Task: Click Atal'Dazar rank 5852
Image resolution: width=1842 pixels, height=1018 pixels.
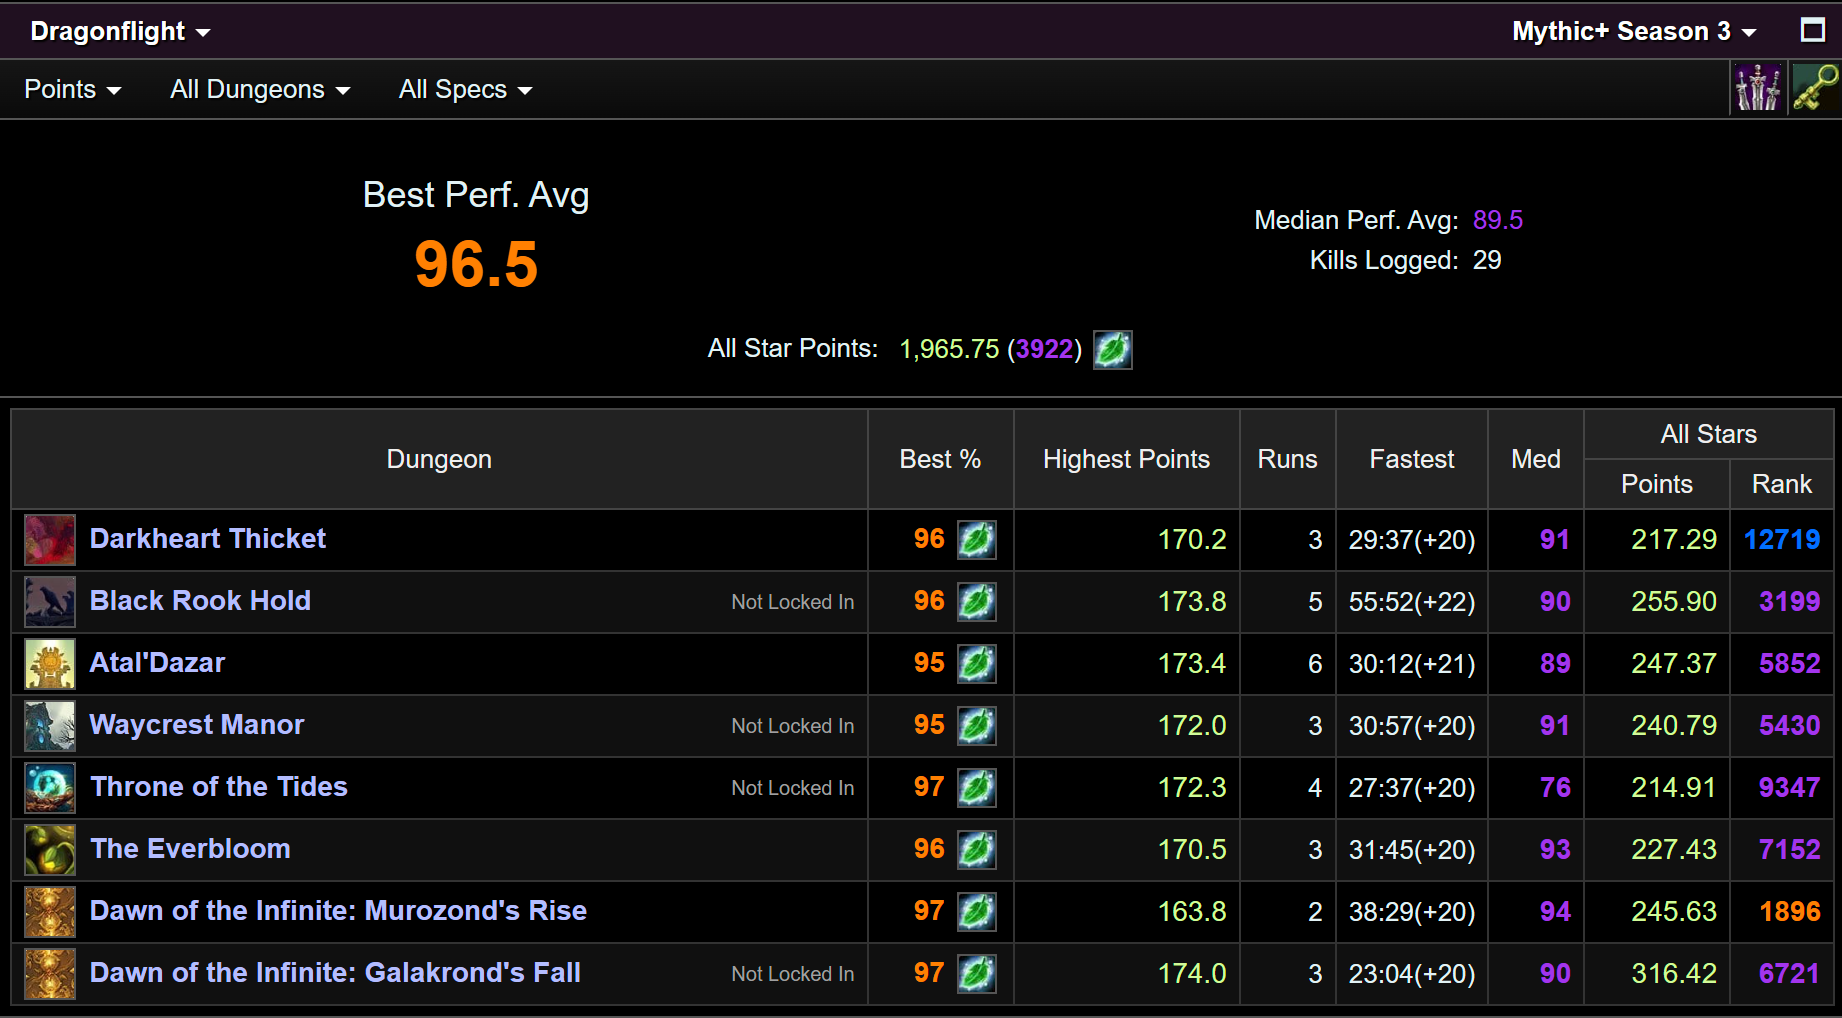Action: (1789, 664)
